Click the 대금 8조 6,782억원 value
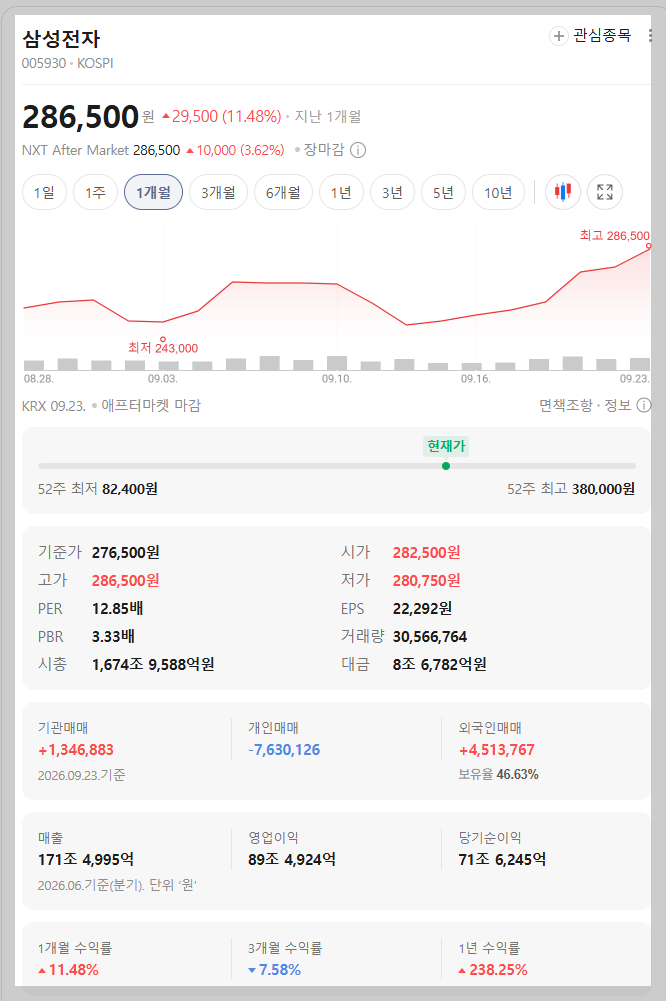Image resolution: width=666 pixels, height=1001 pixels. pos(439,665)
